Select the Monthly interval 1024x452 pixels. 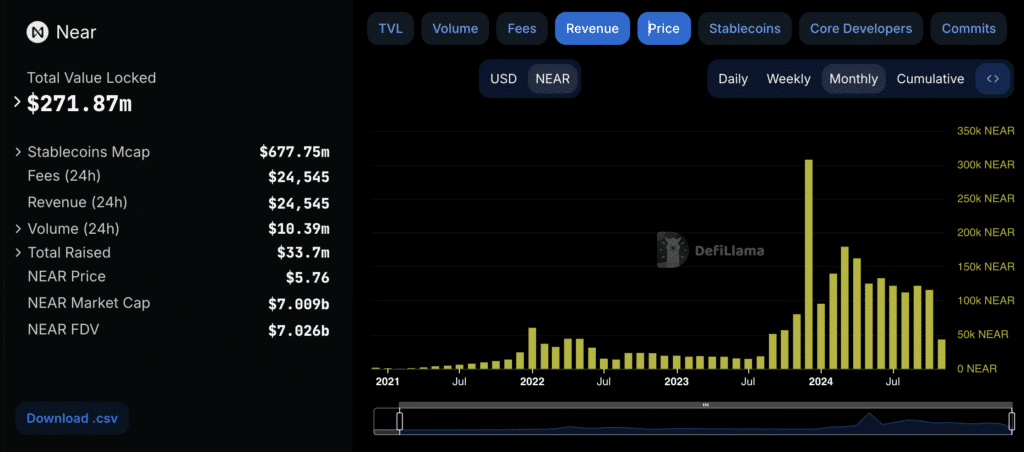pos(854,79)
